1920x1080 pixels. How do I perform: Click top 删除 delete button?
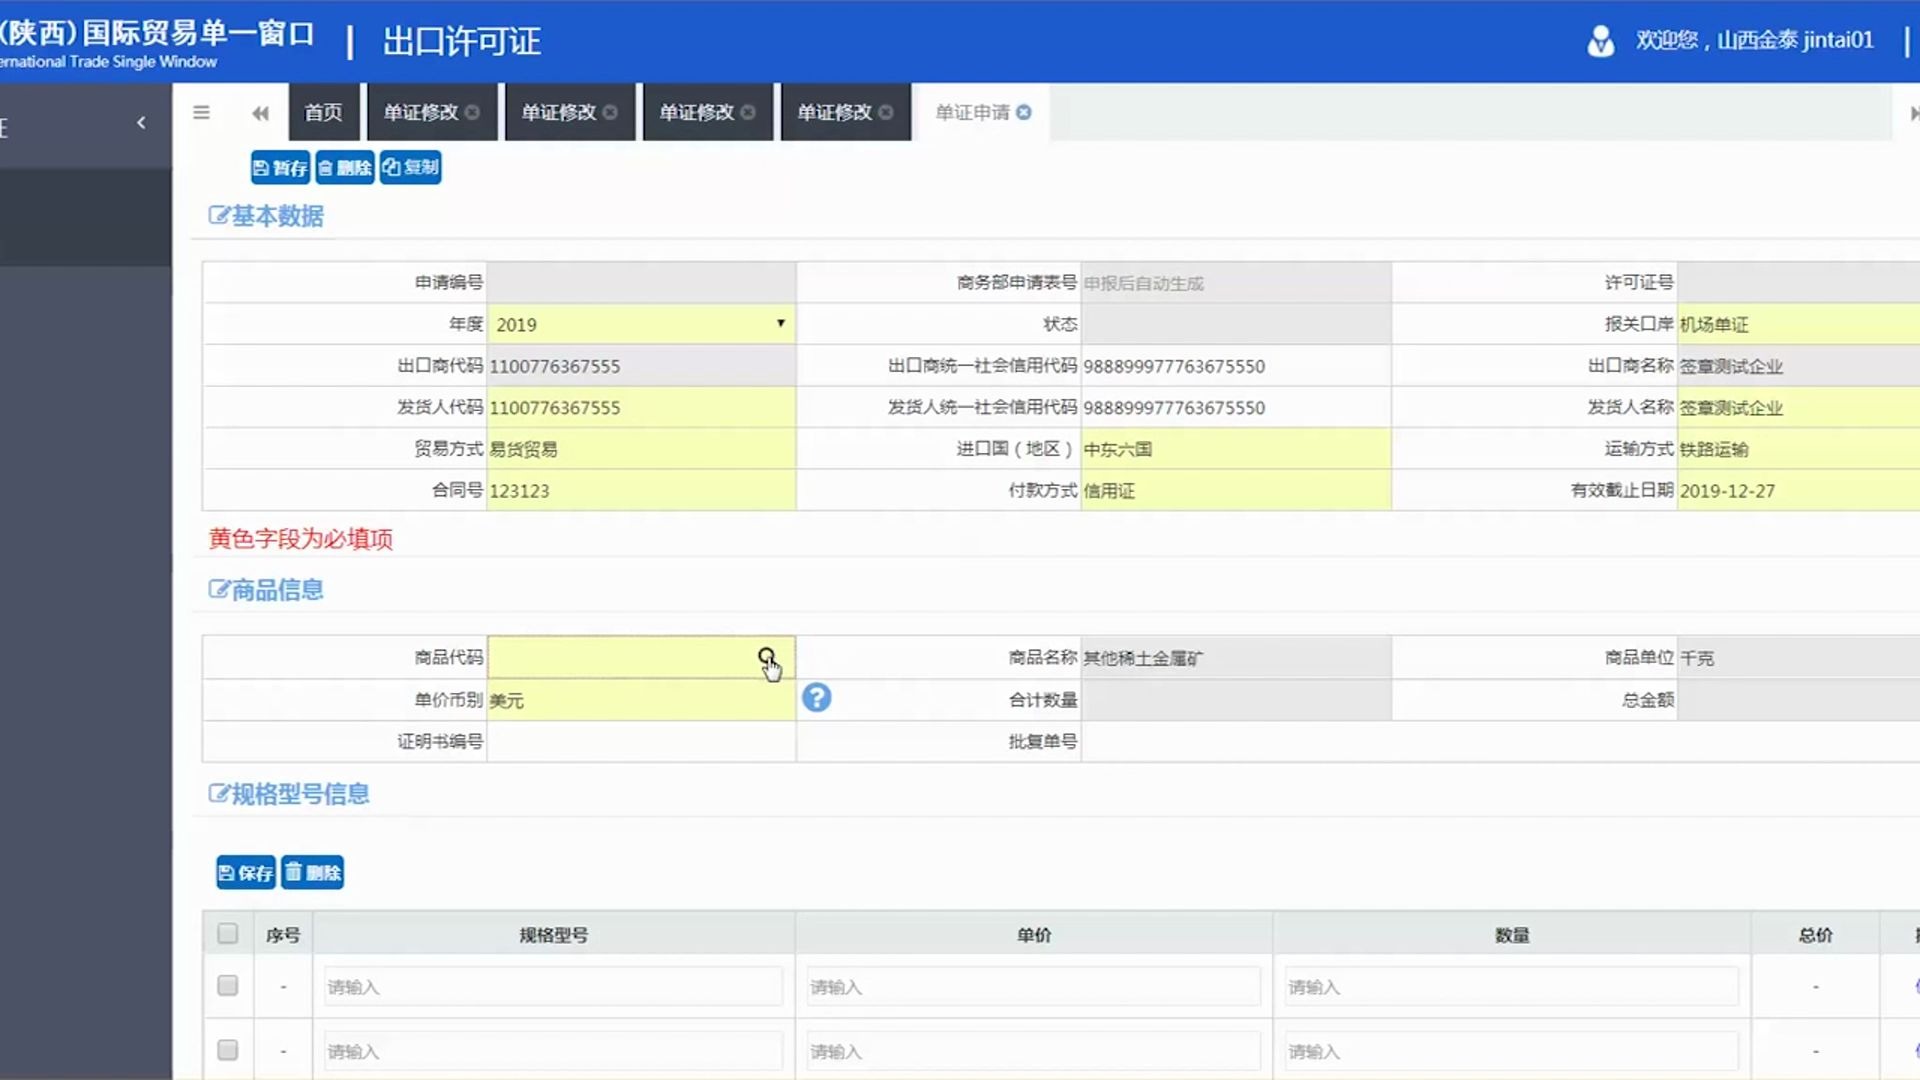click(345, 167)
